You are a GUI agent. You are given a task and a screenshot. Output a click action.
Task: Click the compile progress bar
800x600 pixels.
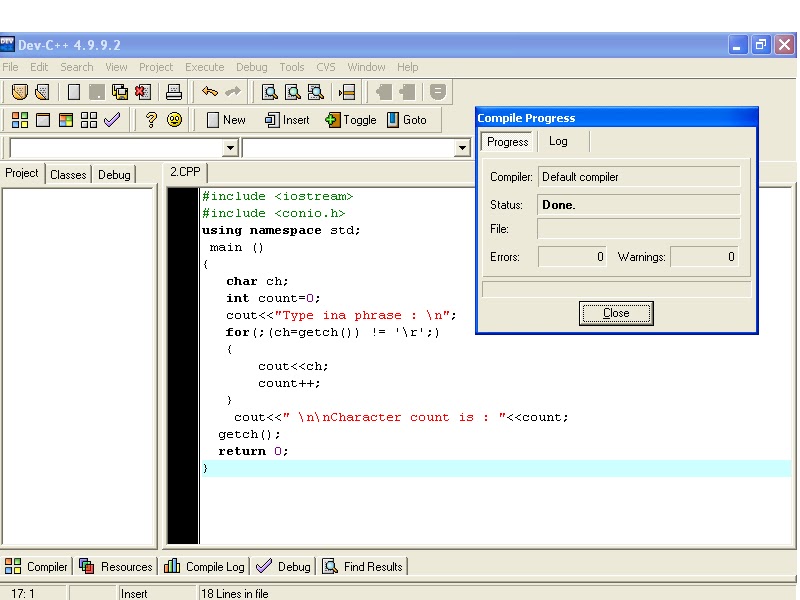(x=616, y=289)
